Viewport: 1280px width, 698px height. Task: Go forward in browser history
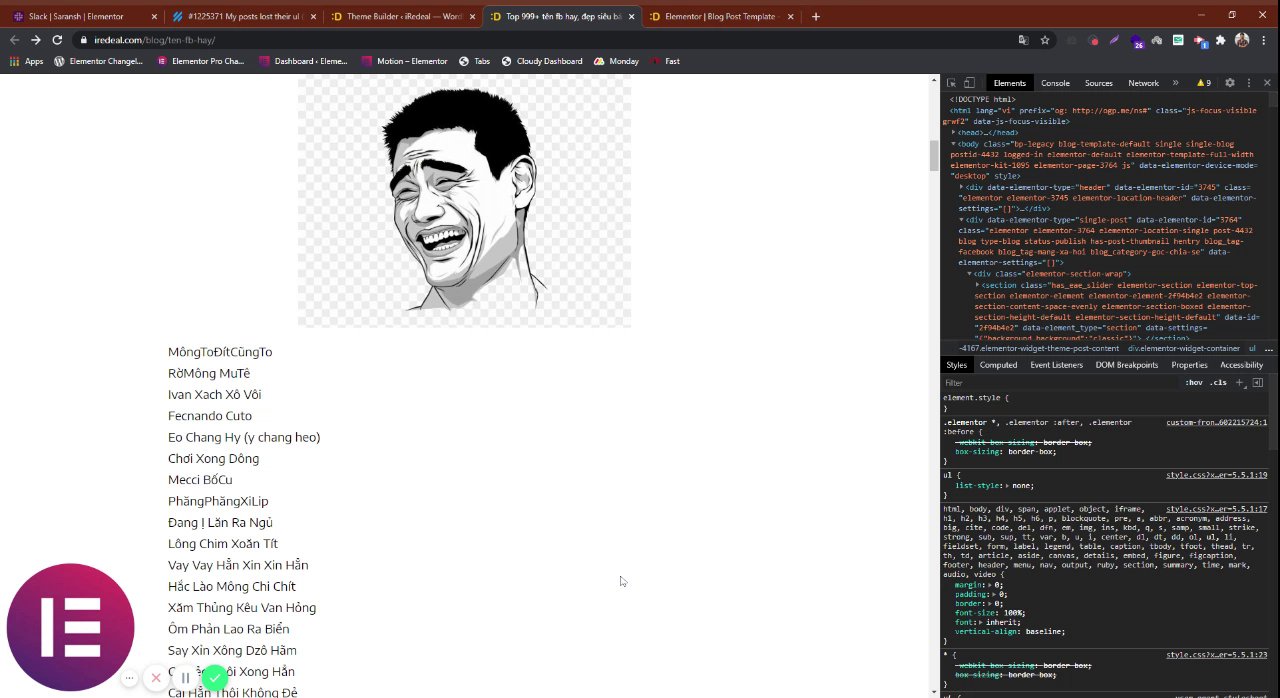click(x=35, y=40)
